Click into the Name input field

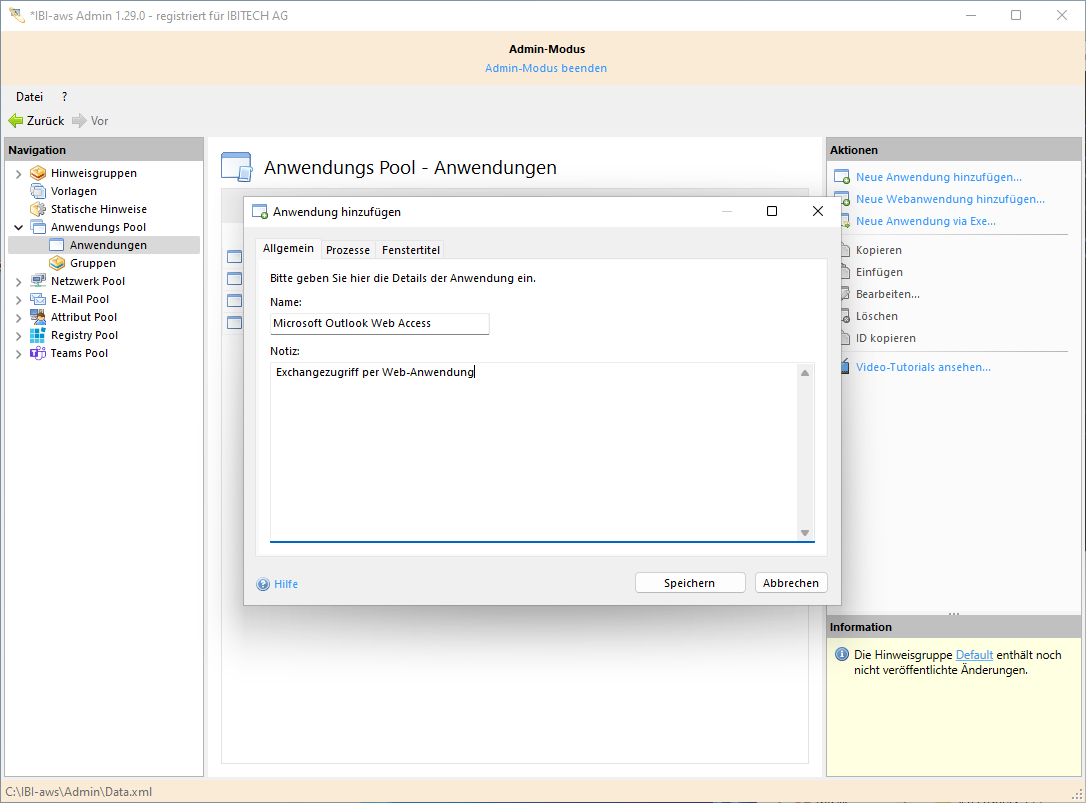tap(379, 323)
